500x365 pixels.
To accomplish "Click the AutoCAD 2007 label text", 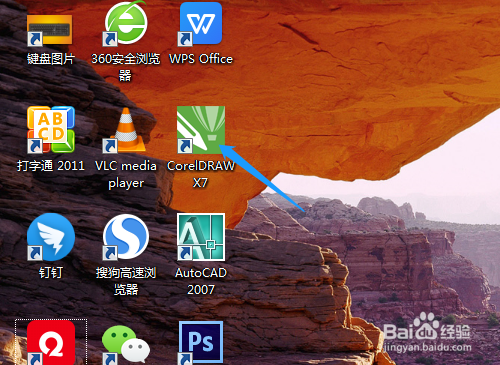I will tap(201, 281).
